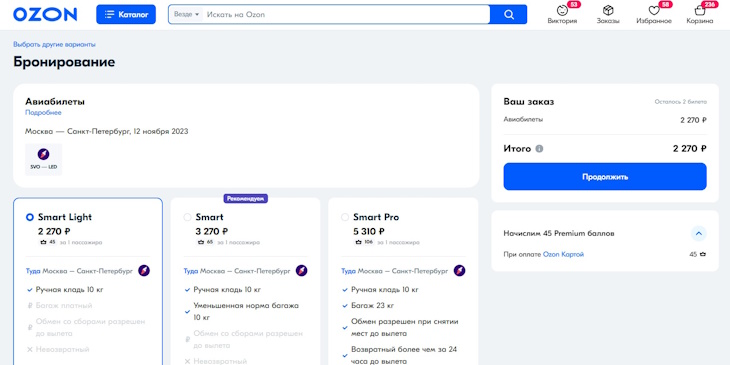Select the Smart Light tariff radio button
Screen dimensions: 730x365
point(30,217)
